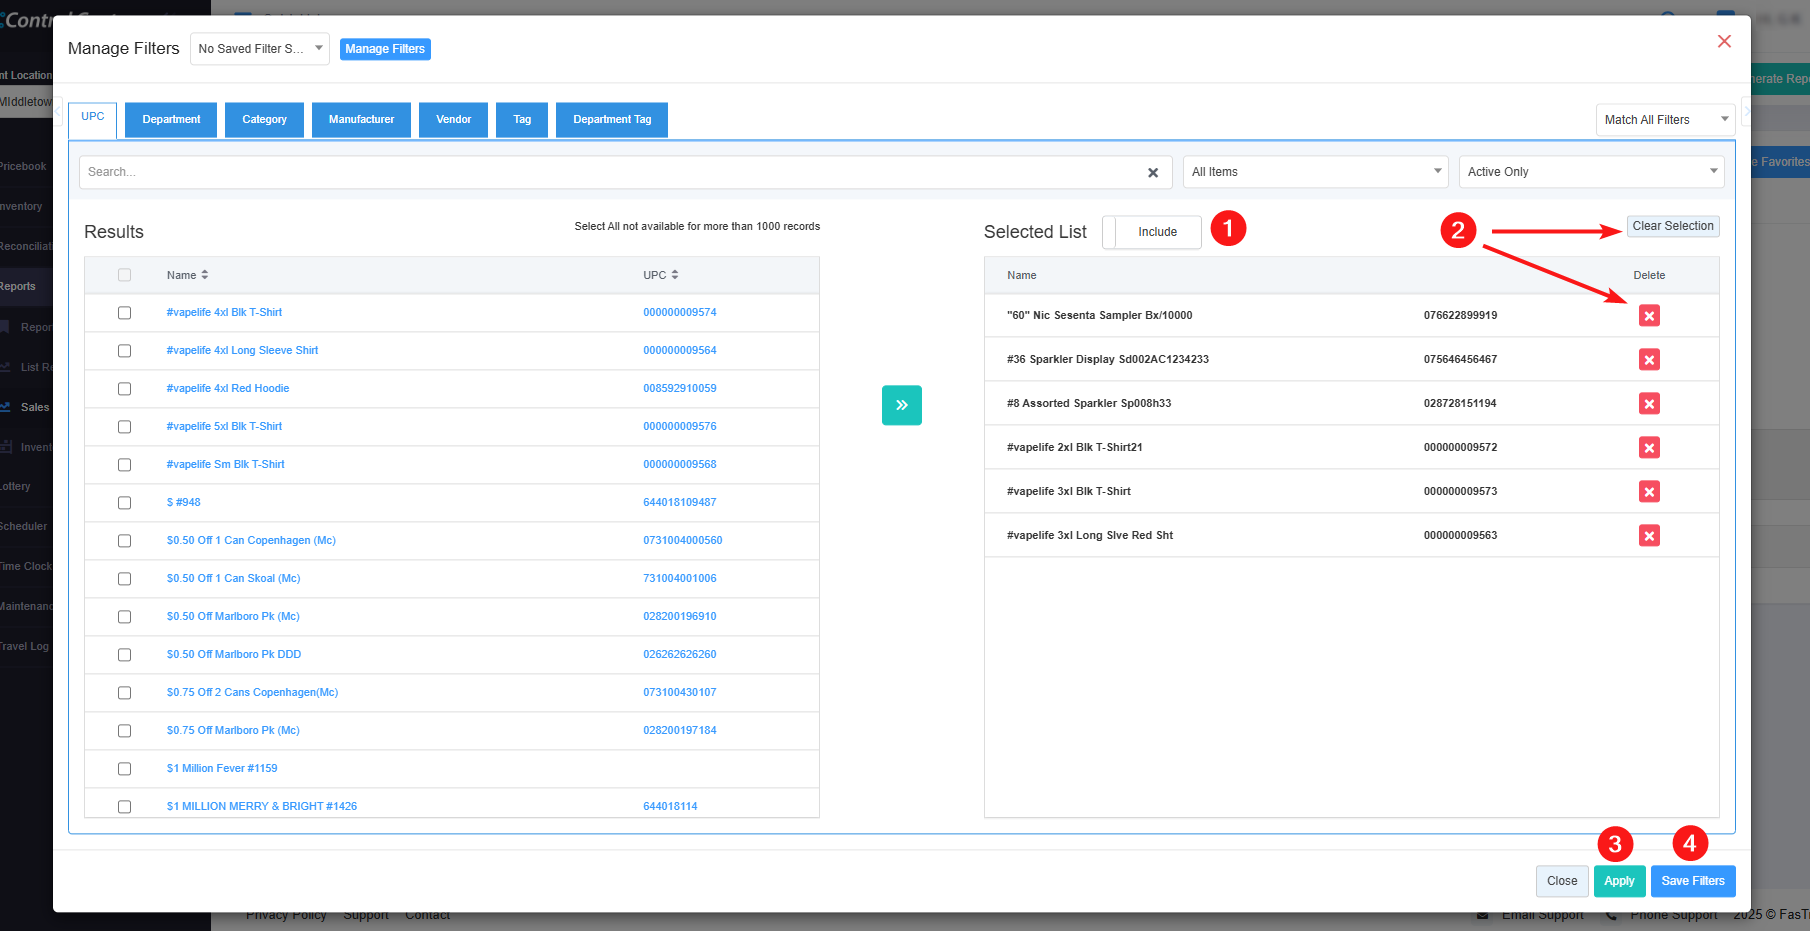Sort results by Name column arrows
Image resolution: width=1810 pixels, height=931 pixels.
pyautogui.click(x=205, y=275)
